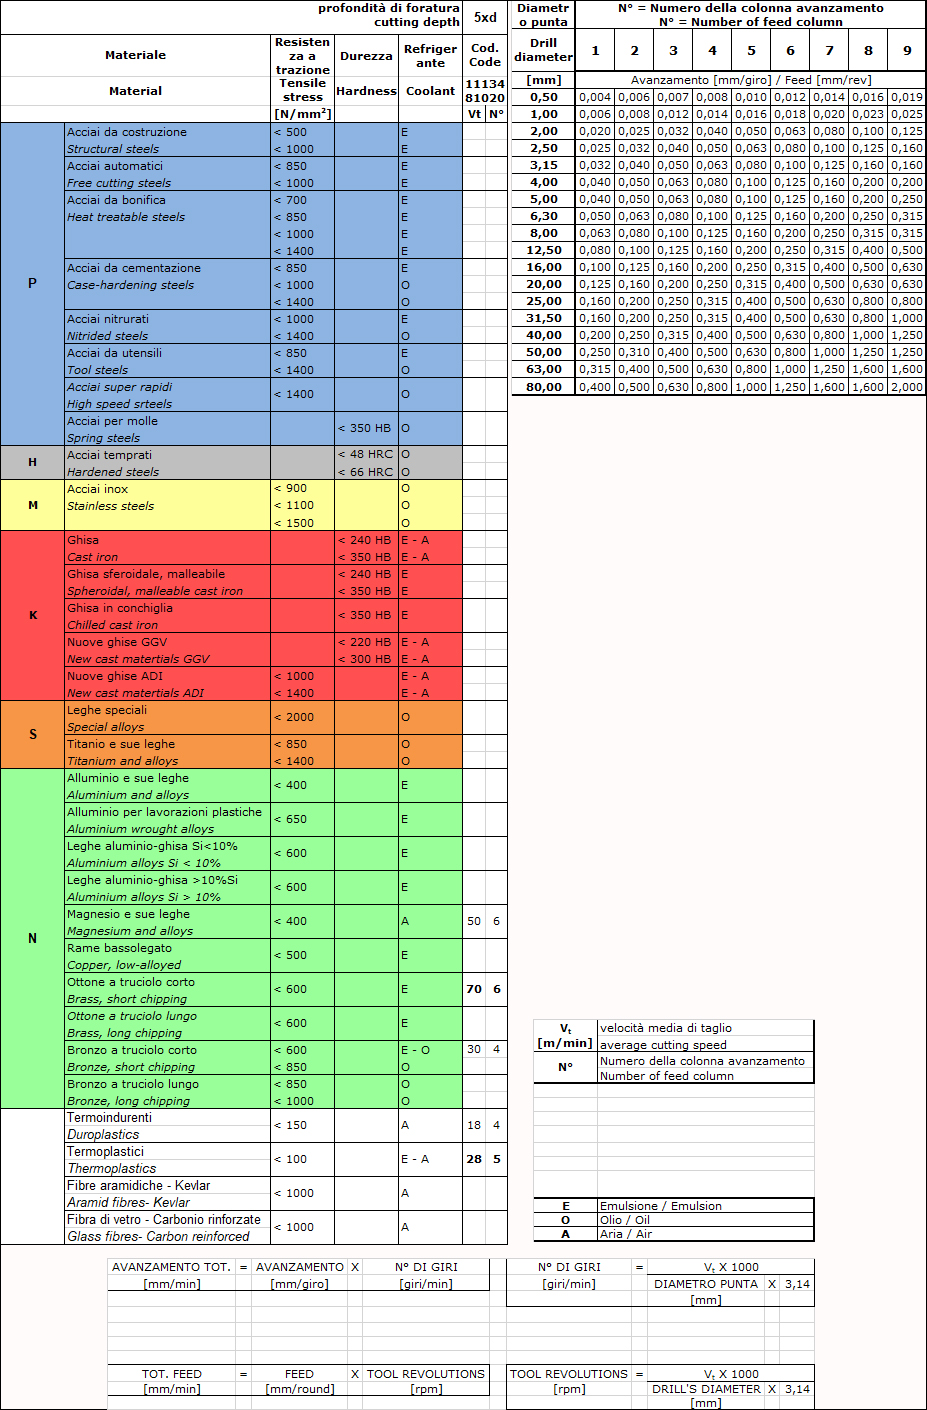Click the 'Materiale' column header
This screenshot has width=927, height=1410.
coord(136,55)
